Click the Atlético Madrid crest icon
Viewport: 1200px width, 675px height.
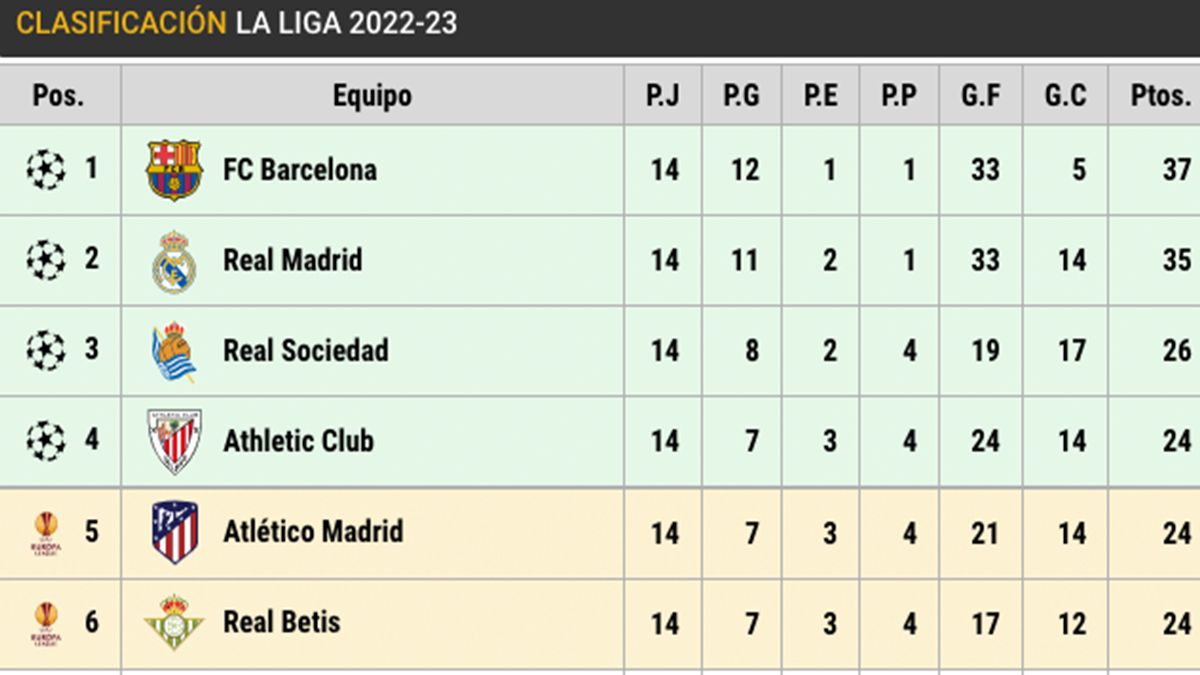click(174, 532)
